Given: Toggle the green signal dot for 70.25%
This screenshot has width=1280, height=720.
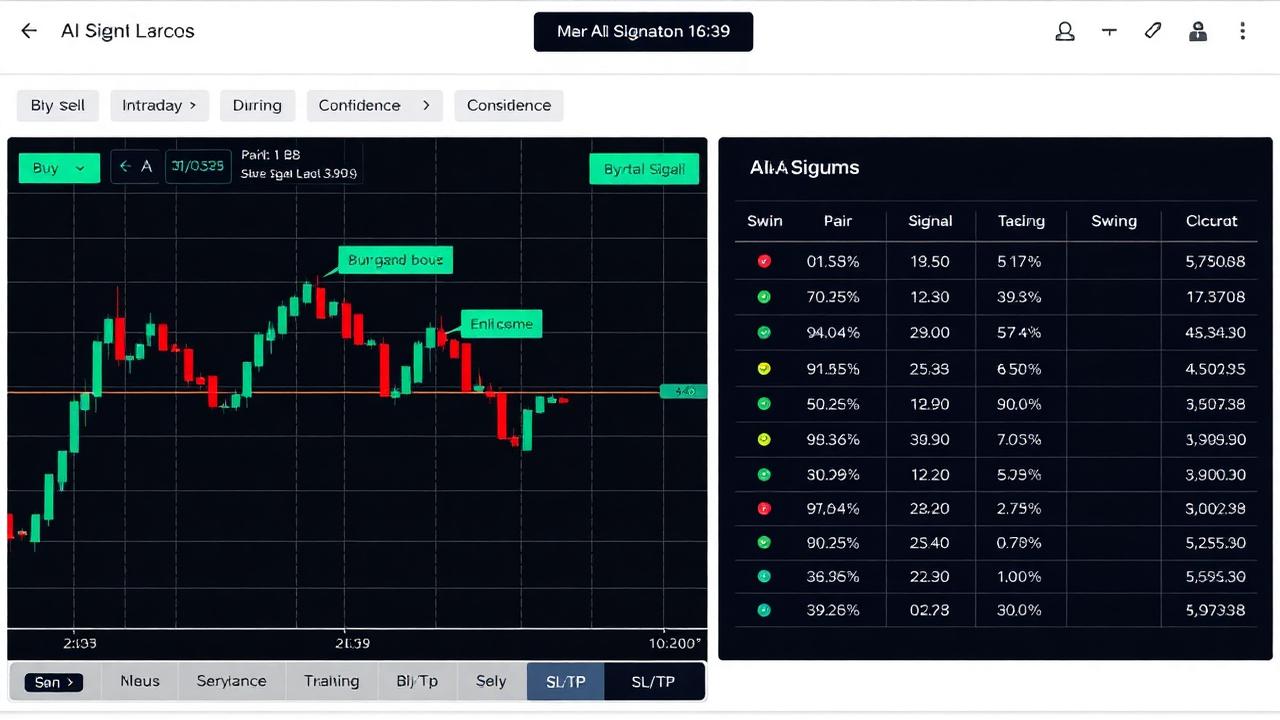Looking at the screenshot, I should (x=764, y=296).
